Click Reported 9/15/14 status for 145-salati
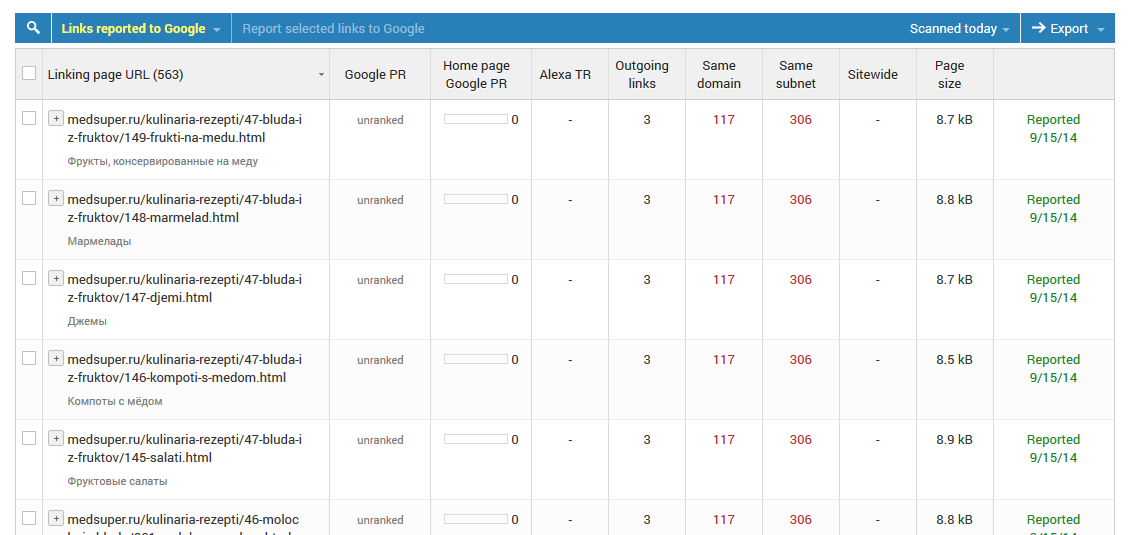The height and width of the screenshot is (535, 1133). [x=1053, y=448]
